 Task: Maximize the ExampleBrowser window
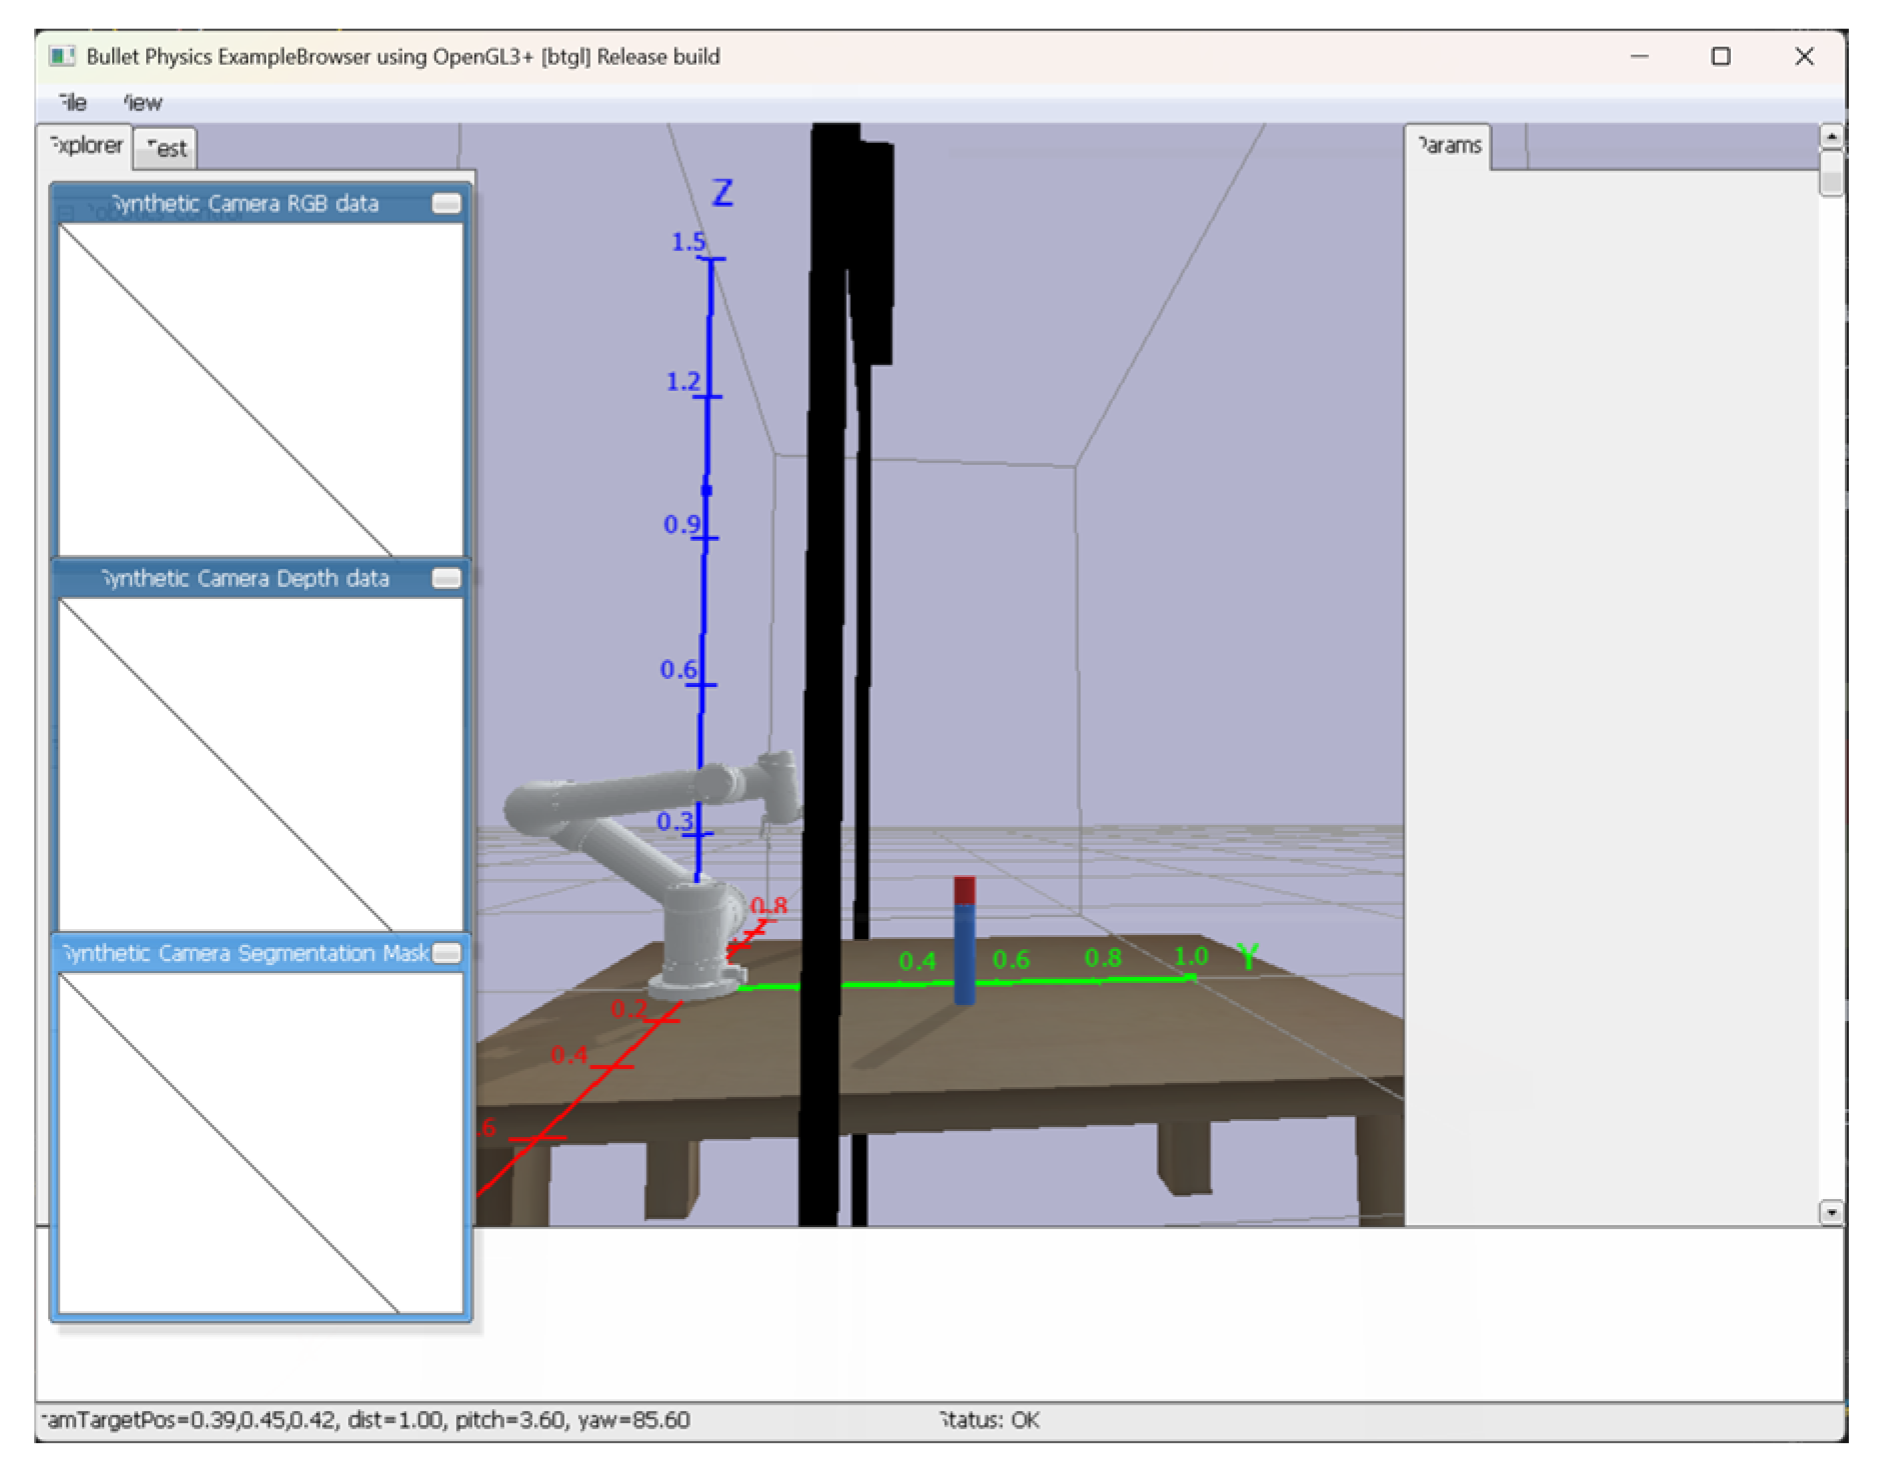tap(1720, 57)
